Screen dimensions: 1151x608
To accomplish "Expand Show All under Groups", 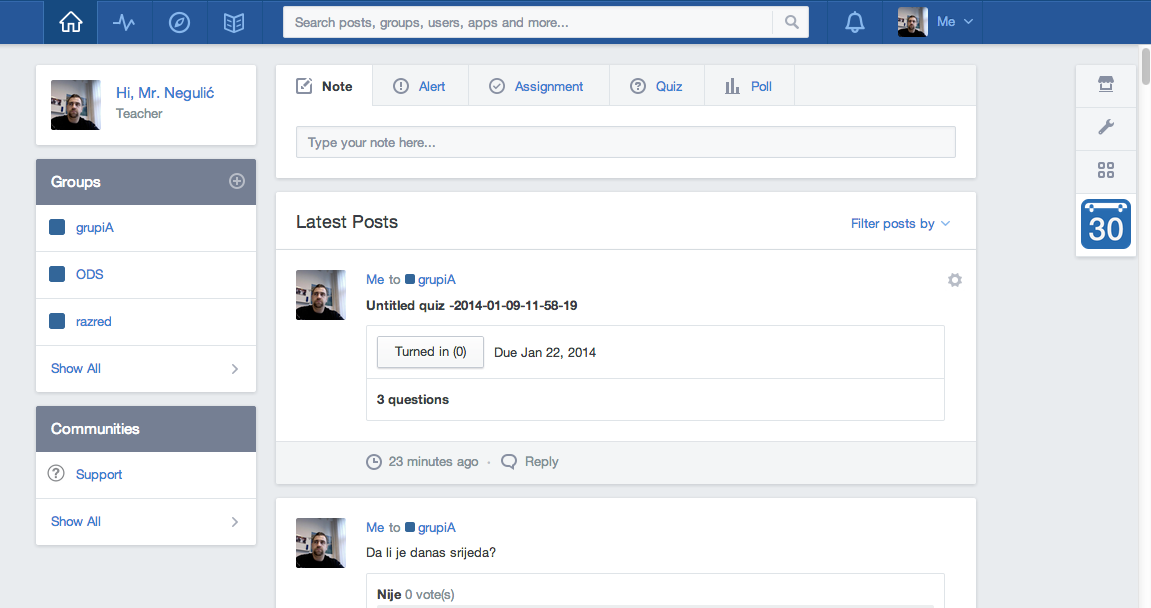I will coord(145,368).
